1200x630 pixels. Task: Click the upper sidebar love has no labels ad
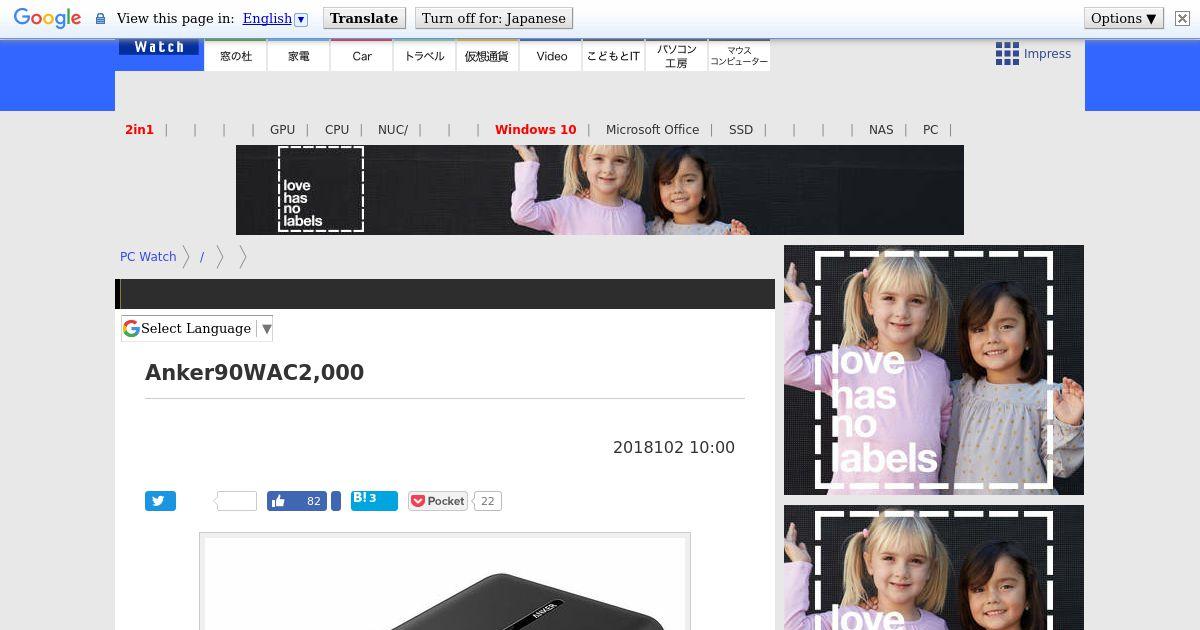tap(934, 370)
